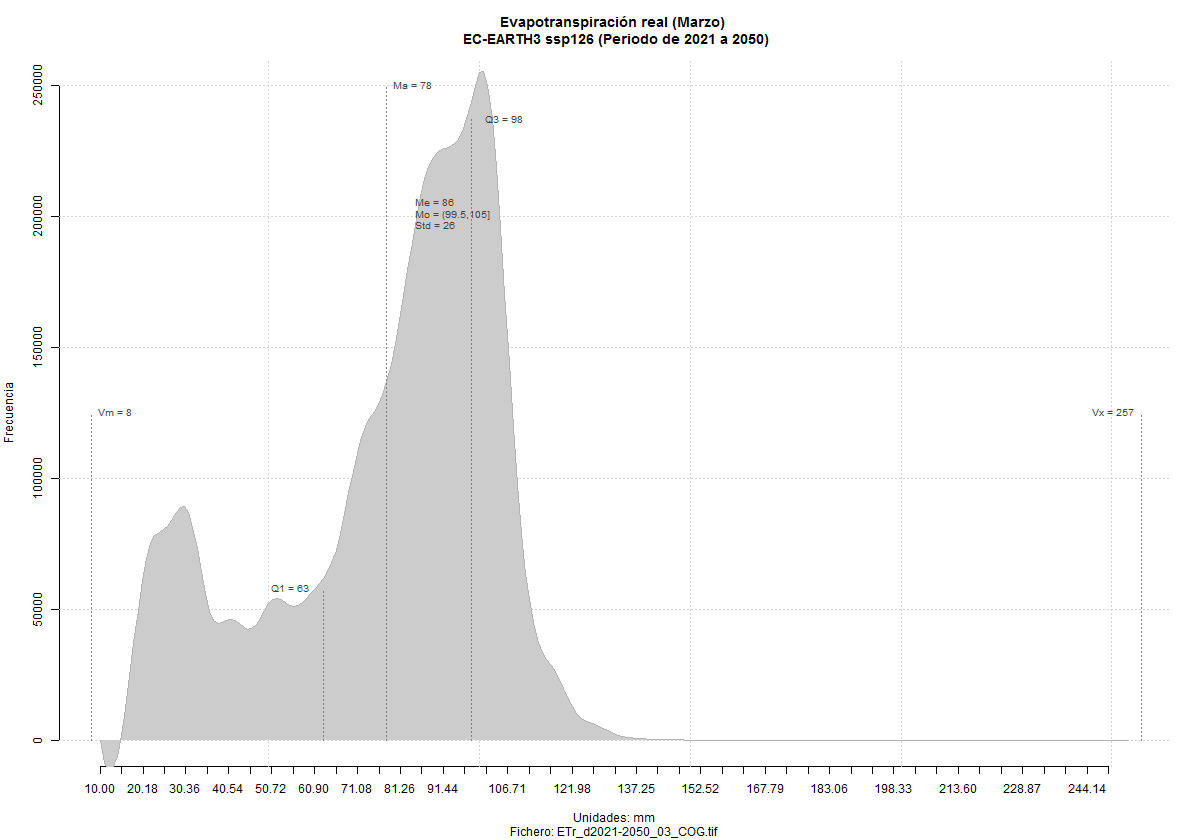
Task: Click x-axis tick label '20.18'
Action: tap(142, 789)
